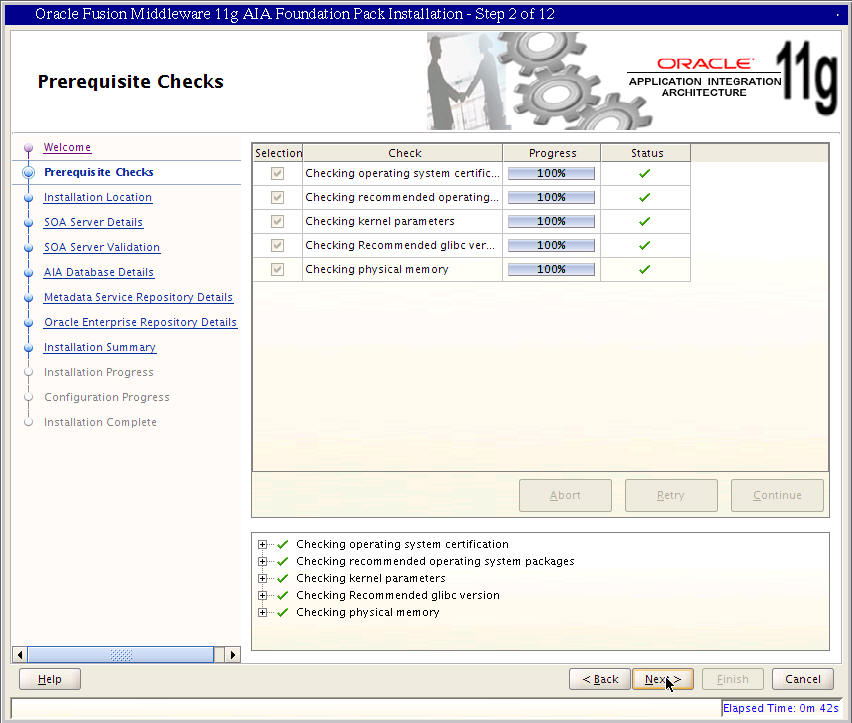Click the Prerequisite Checks step bullet icon
Viewport: 852px width, 723px height.
pyautogui.click(x=29, y=172)
